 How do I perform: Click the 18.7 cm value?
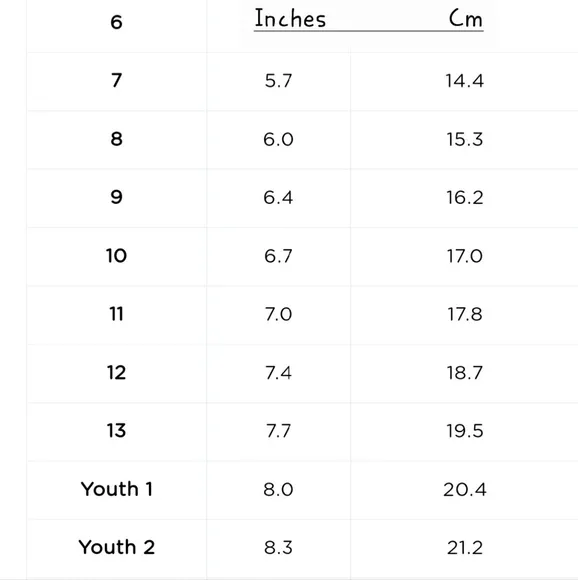coord(464,373)
